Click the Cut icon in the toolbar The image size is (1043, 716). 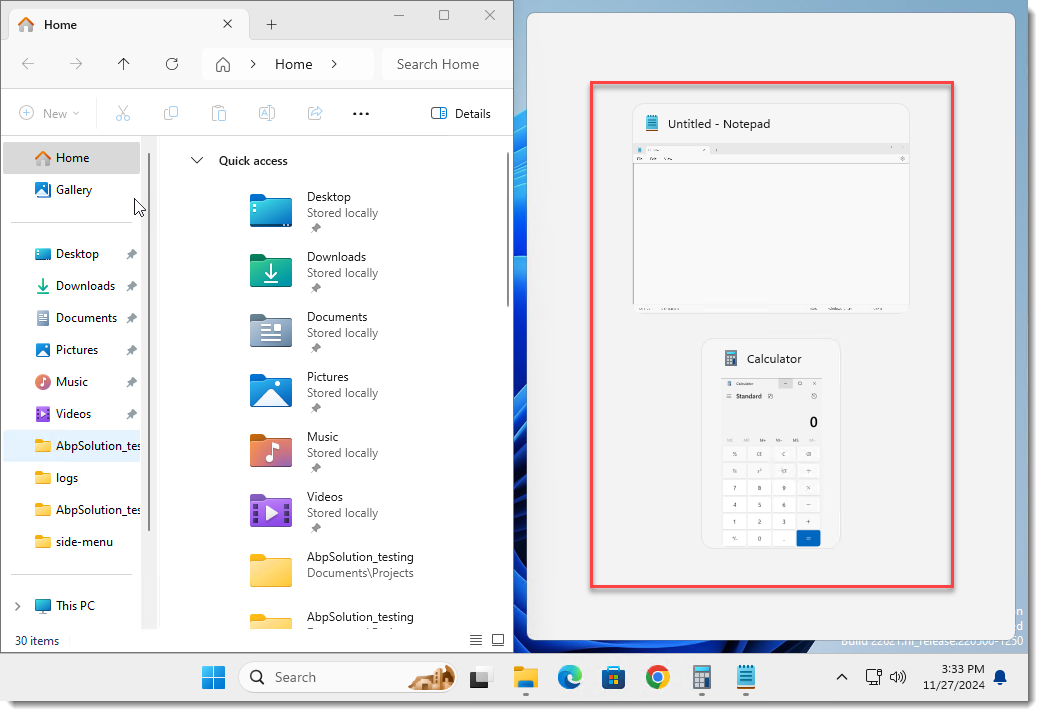click(123, 113)
